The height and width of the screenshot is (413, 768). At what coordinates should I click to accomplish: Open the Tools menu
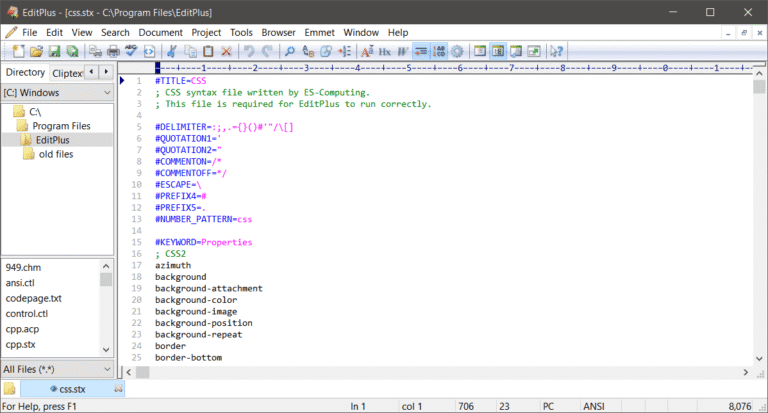pyautogui.click(x=241, y=33)
